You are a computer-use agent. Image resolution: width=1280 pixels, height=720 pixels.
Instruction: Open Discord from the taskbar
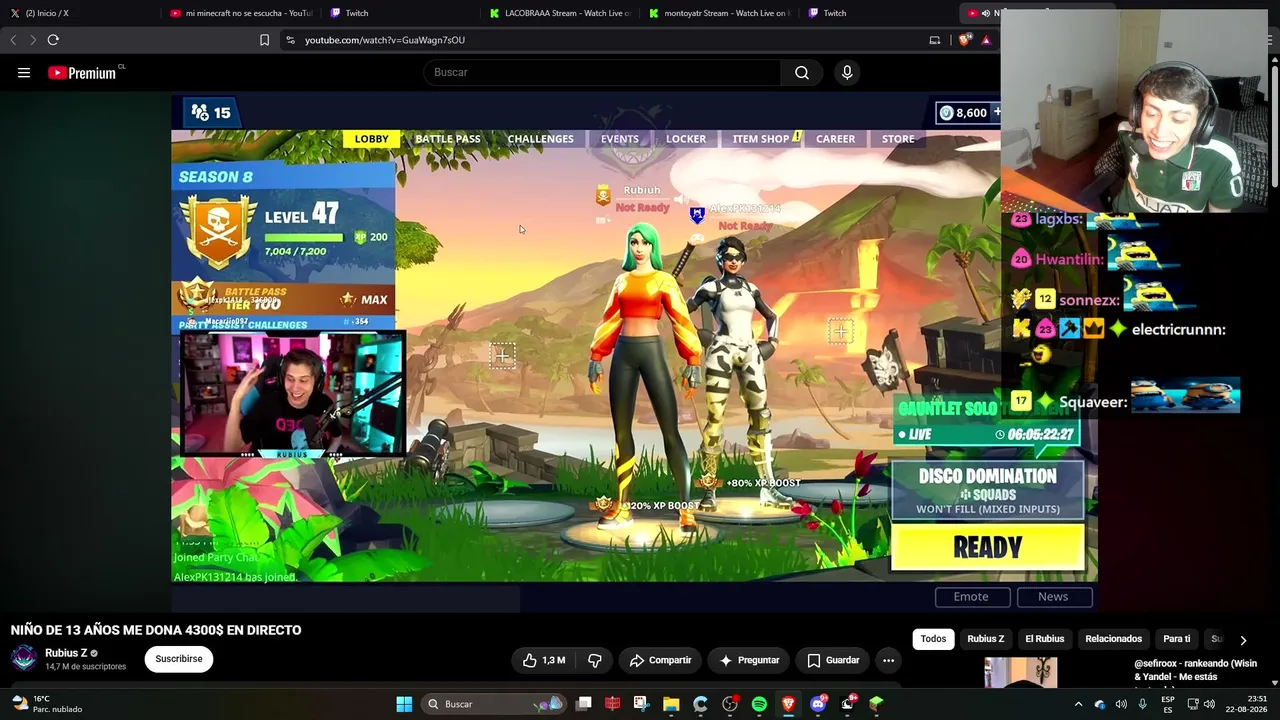pos(818,704)
